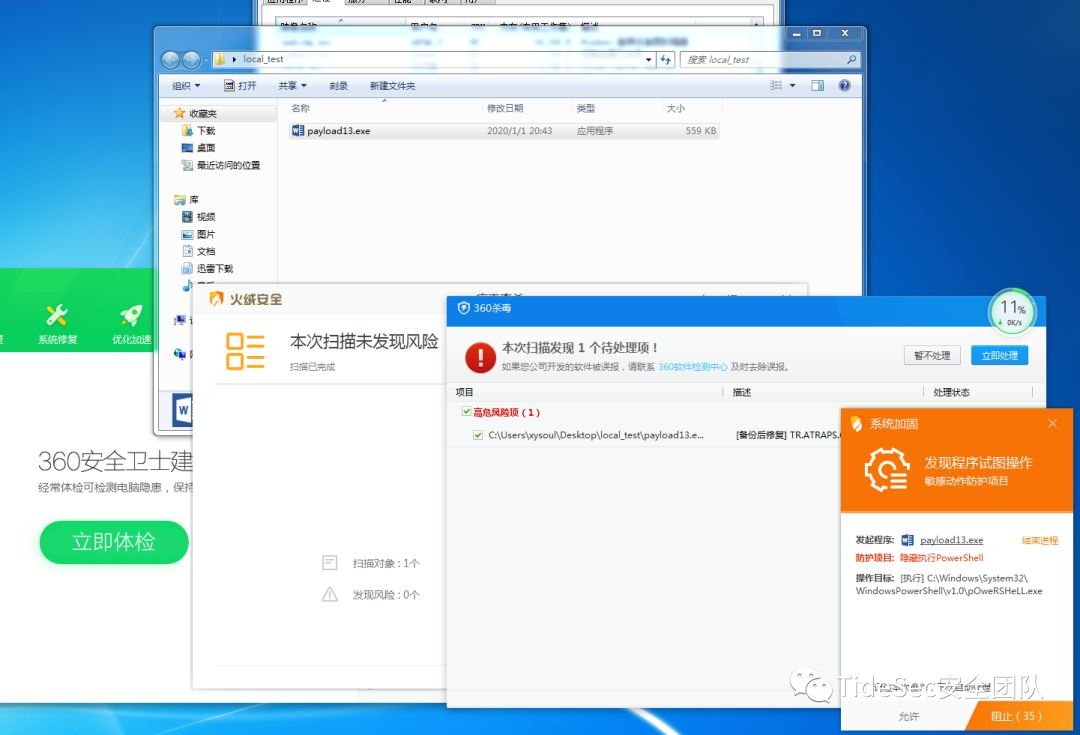The width and height of the screenshot is (1080, 735).
Task: Open Explorer help icon
Action: pos(844,85)
